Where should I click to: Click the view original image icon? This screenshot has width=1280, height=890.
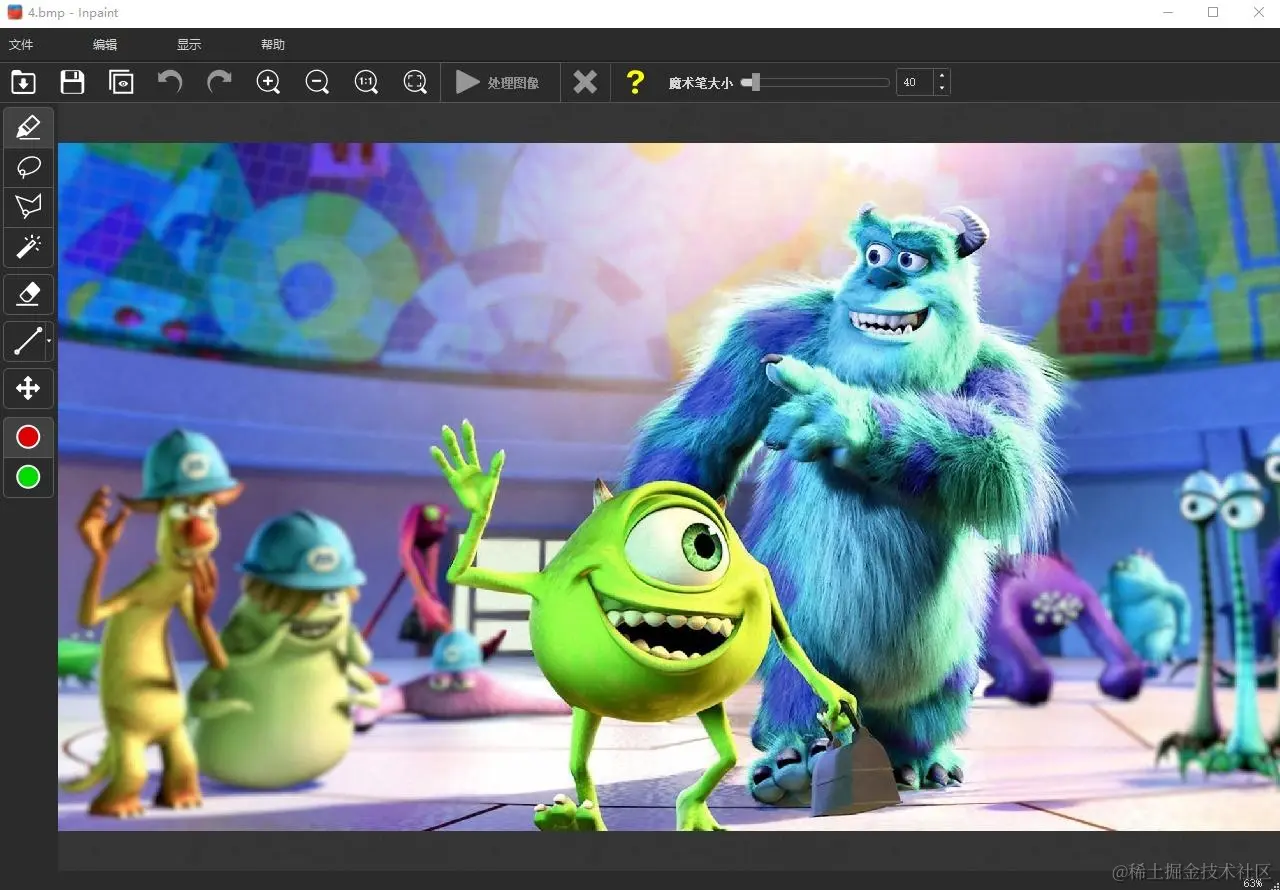coord(121,82)
